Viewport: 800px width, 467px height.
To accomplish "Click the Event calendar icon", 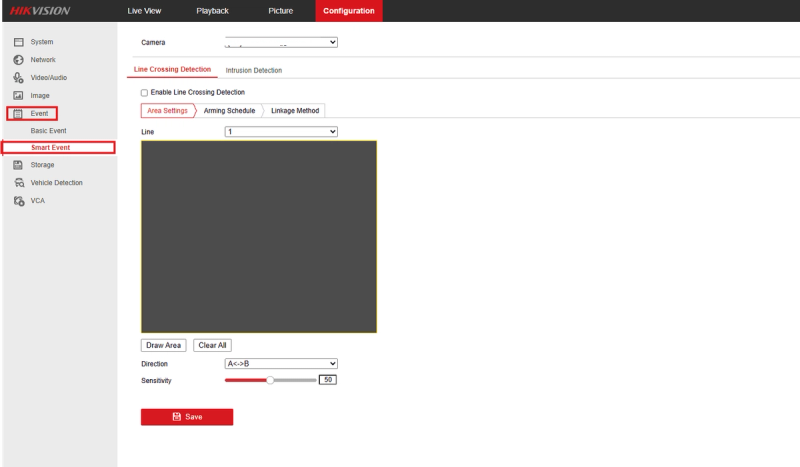I will tap(18, 113).
